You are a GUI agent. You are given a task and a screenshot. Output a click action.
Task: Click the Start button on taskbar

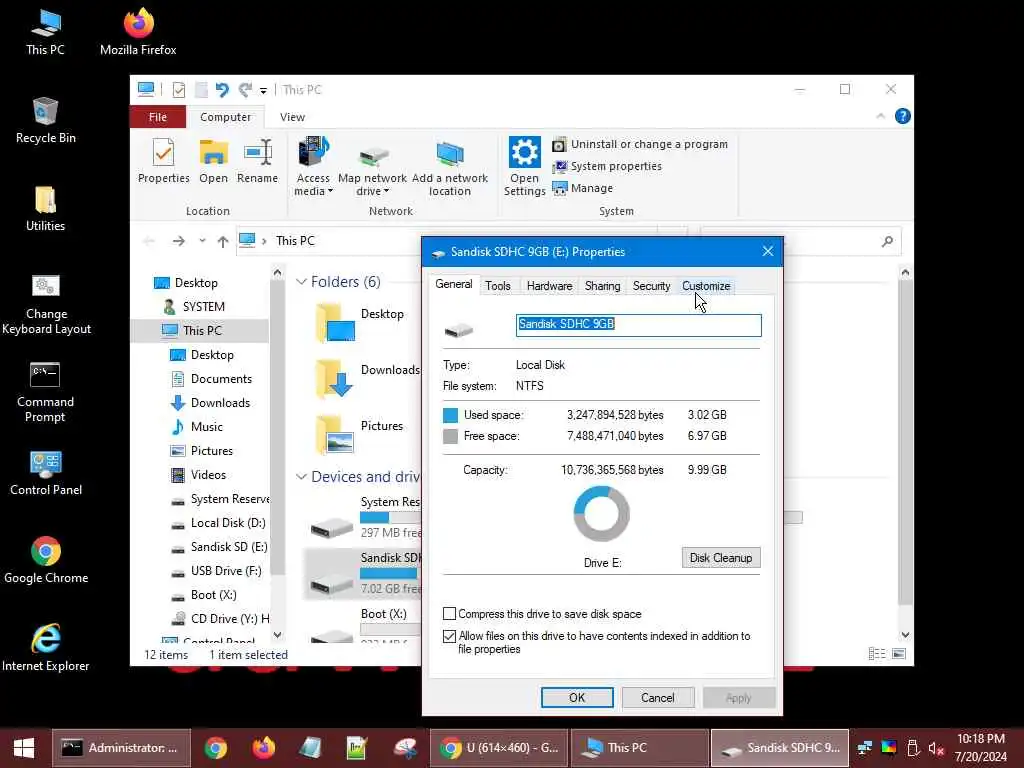click(24, 748)
